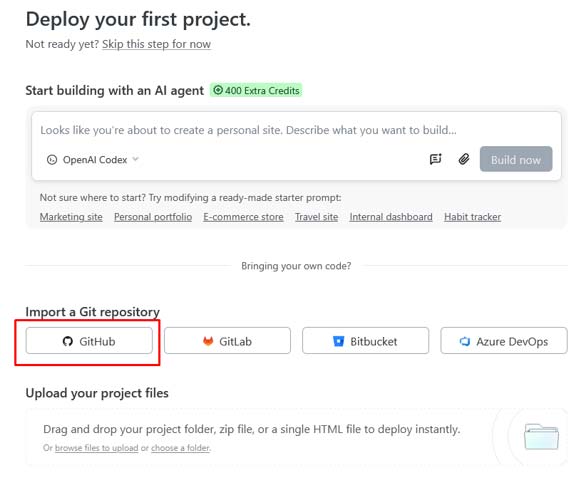588x479 pixels.
Task: Click the GitLab fox logo icon
Action: pos(208,341)
